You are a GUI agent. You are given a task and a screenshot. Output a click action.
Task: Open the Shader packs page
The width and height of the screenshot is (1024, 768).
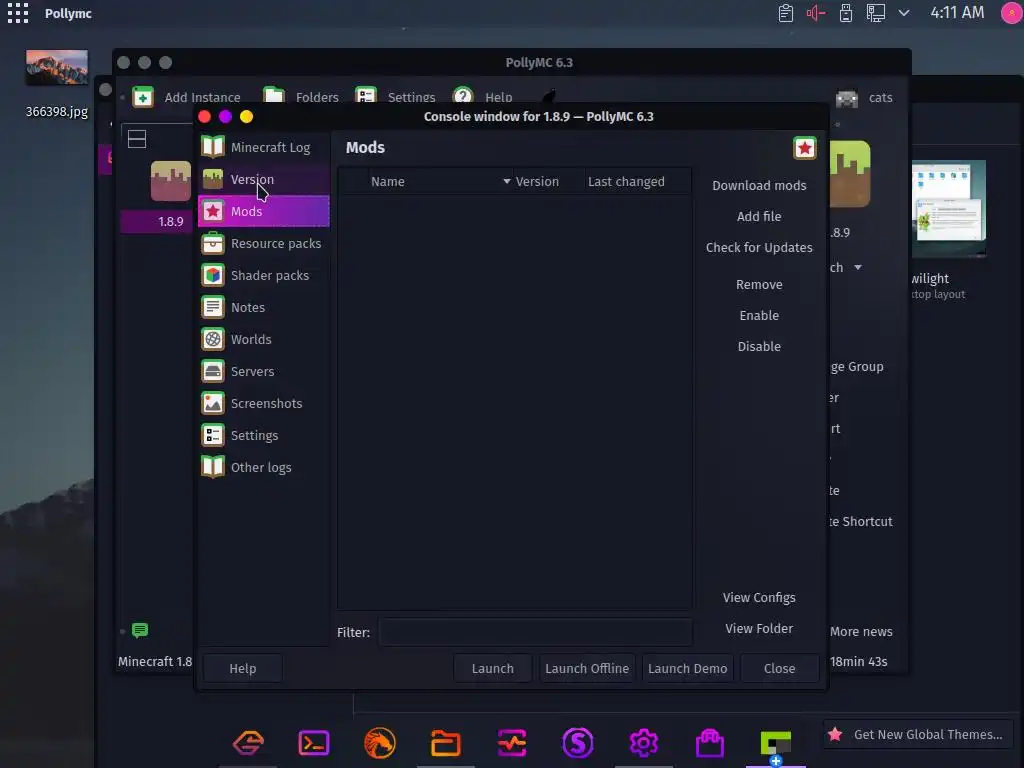point(264,276)
